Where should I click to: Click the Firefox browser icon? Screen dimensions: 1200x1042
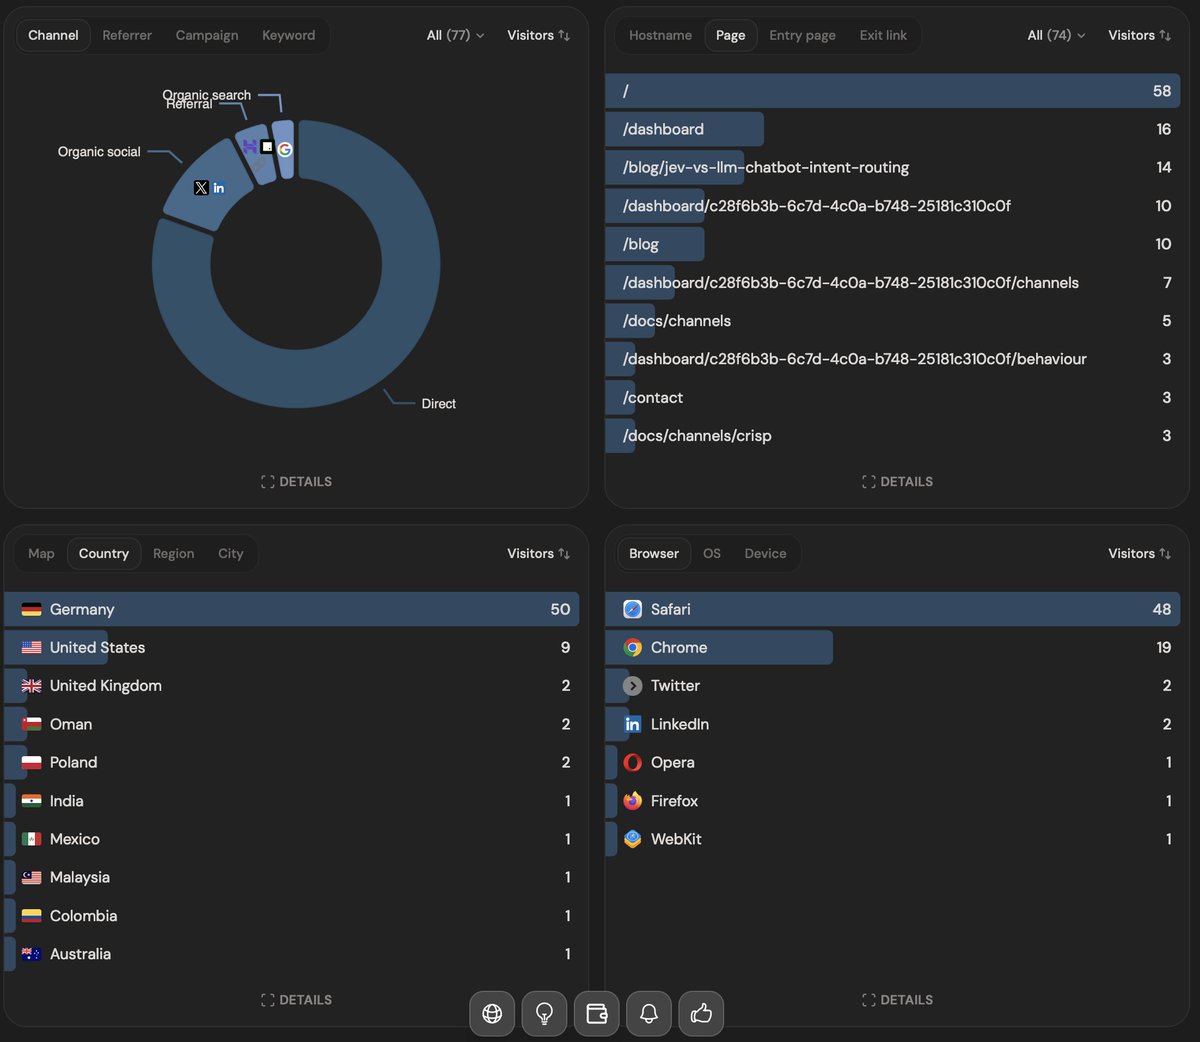pyautogui.click(x=633, y=801)
